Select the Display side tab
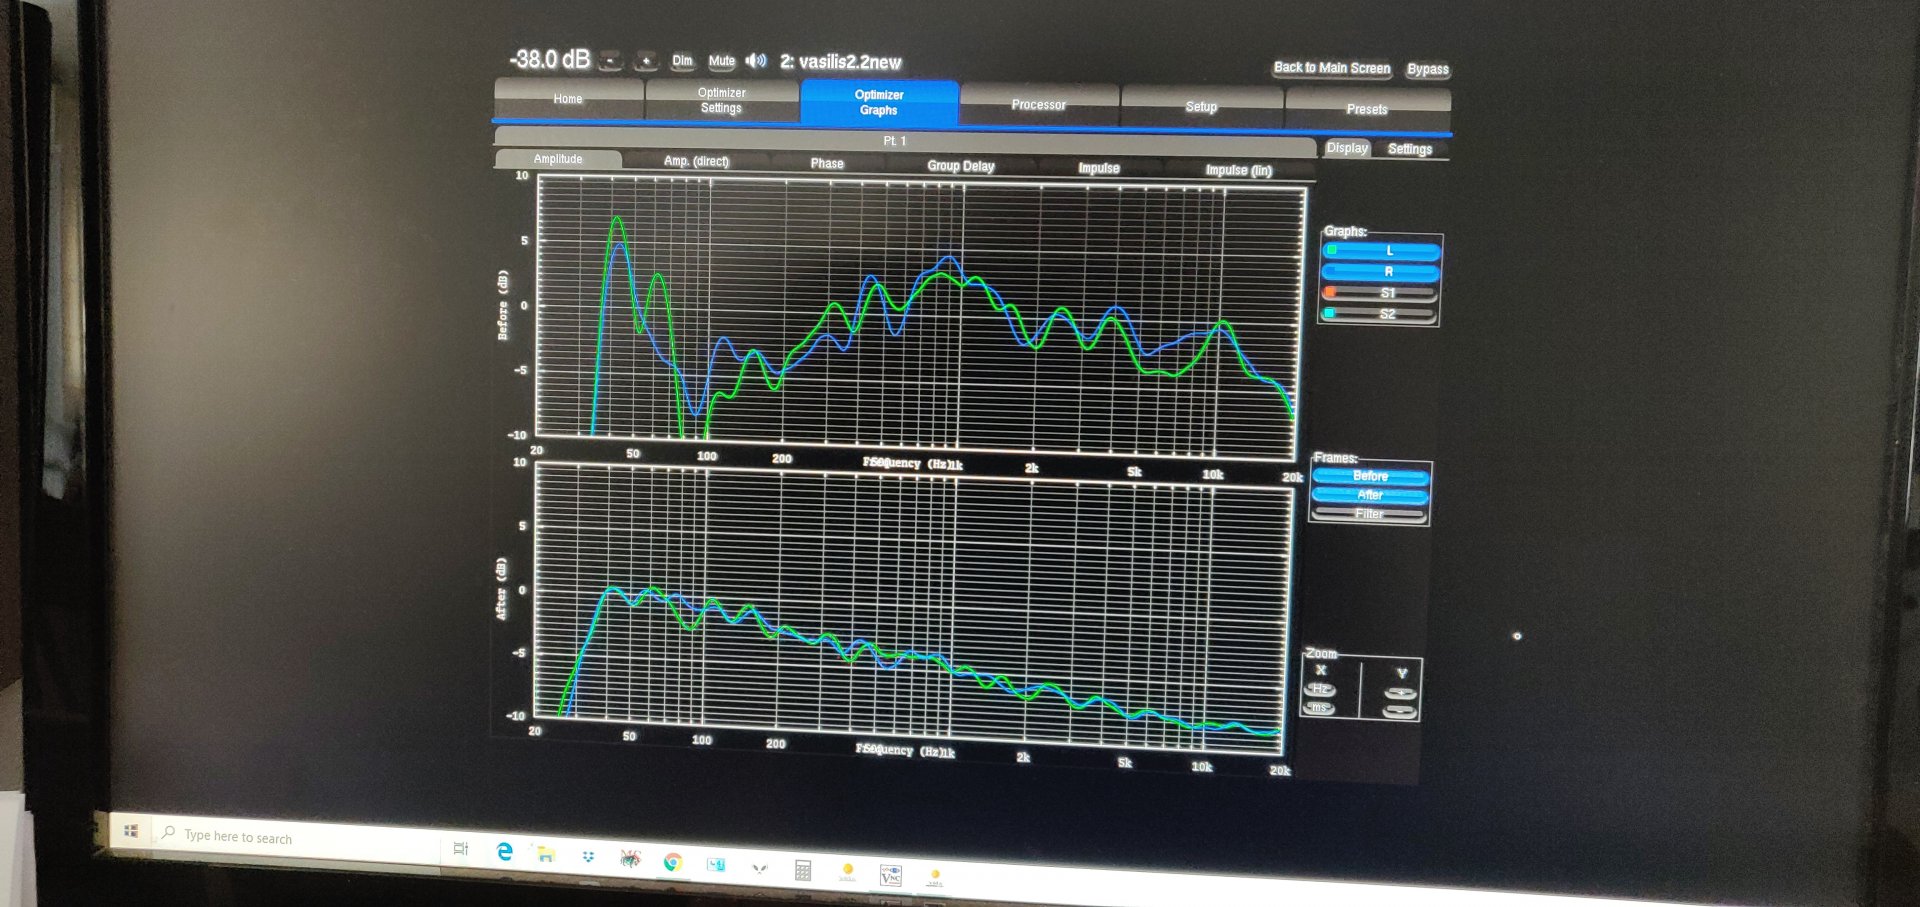Viewport: 1920px width, 907px height. pos(1347,148)
